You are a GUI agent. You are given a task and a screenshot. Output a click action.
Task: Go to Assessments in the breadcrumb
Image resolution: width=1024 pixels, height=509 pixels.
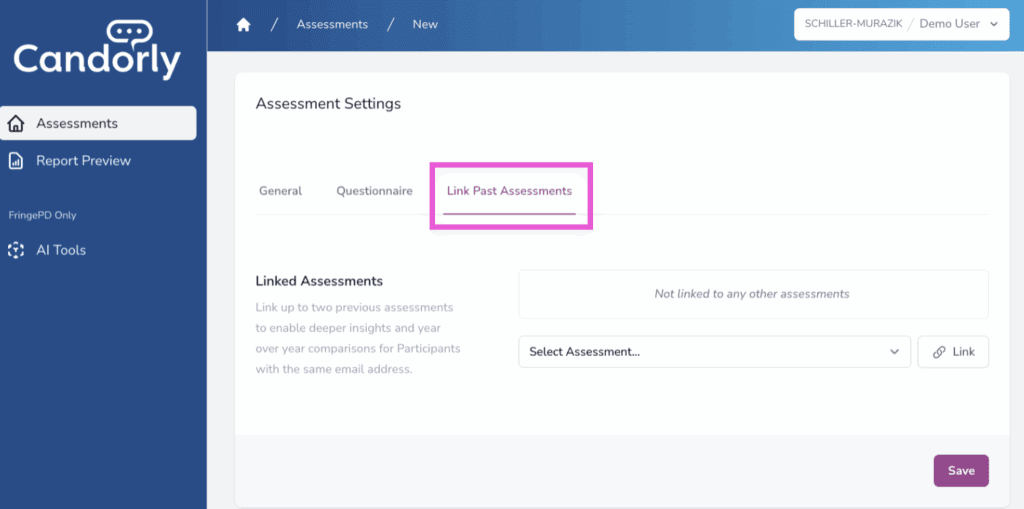tap(332, 25)
